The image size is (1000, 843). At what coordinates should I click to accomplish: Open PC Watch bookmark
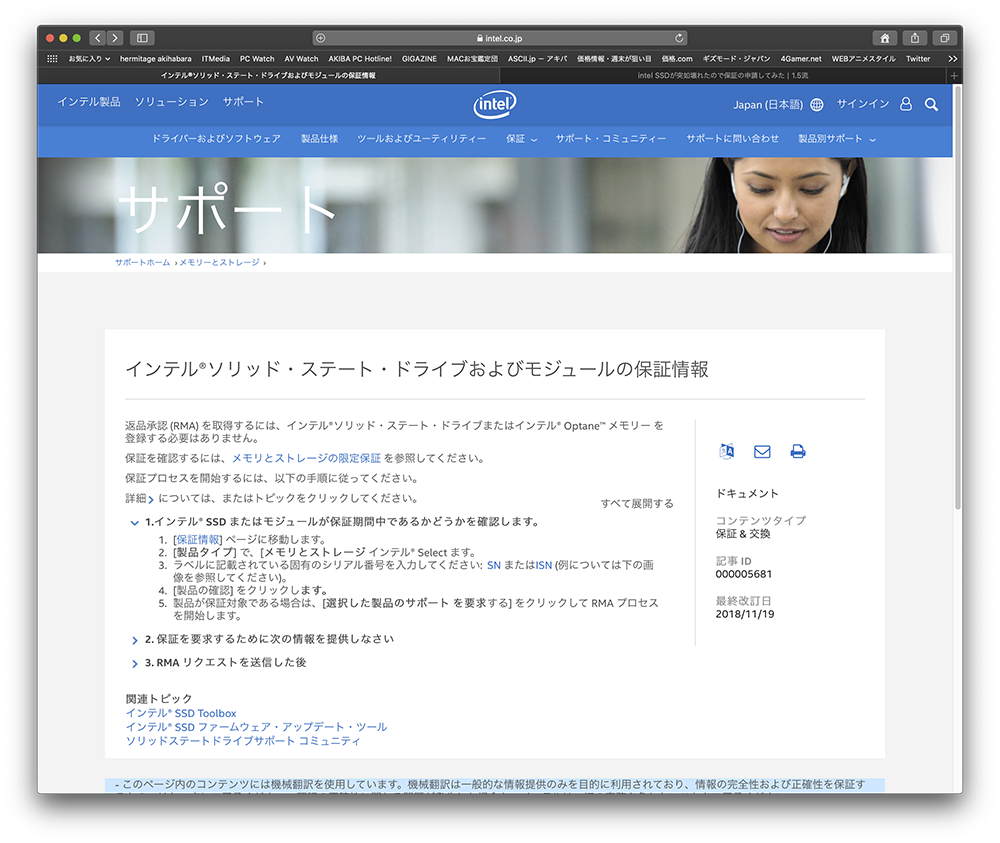click(x=257, y=59)
